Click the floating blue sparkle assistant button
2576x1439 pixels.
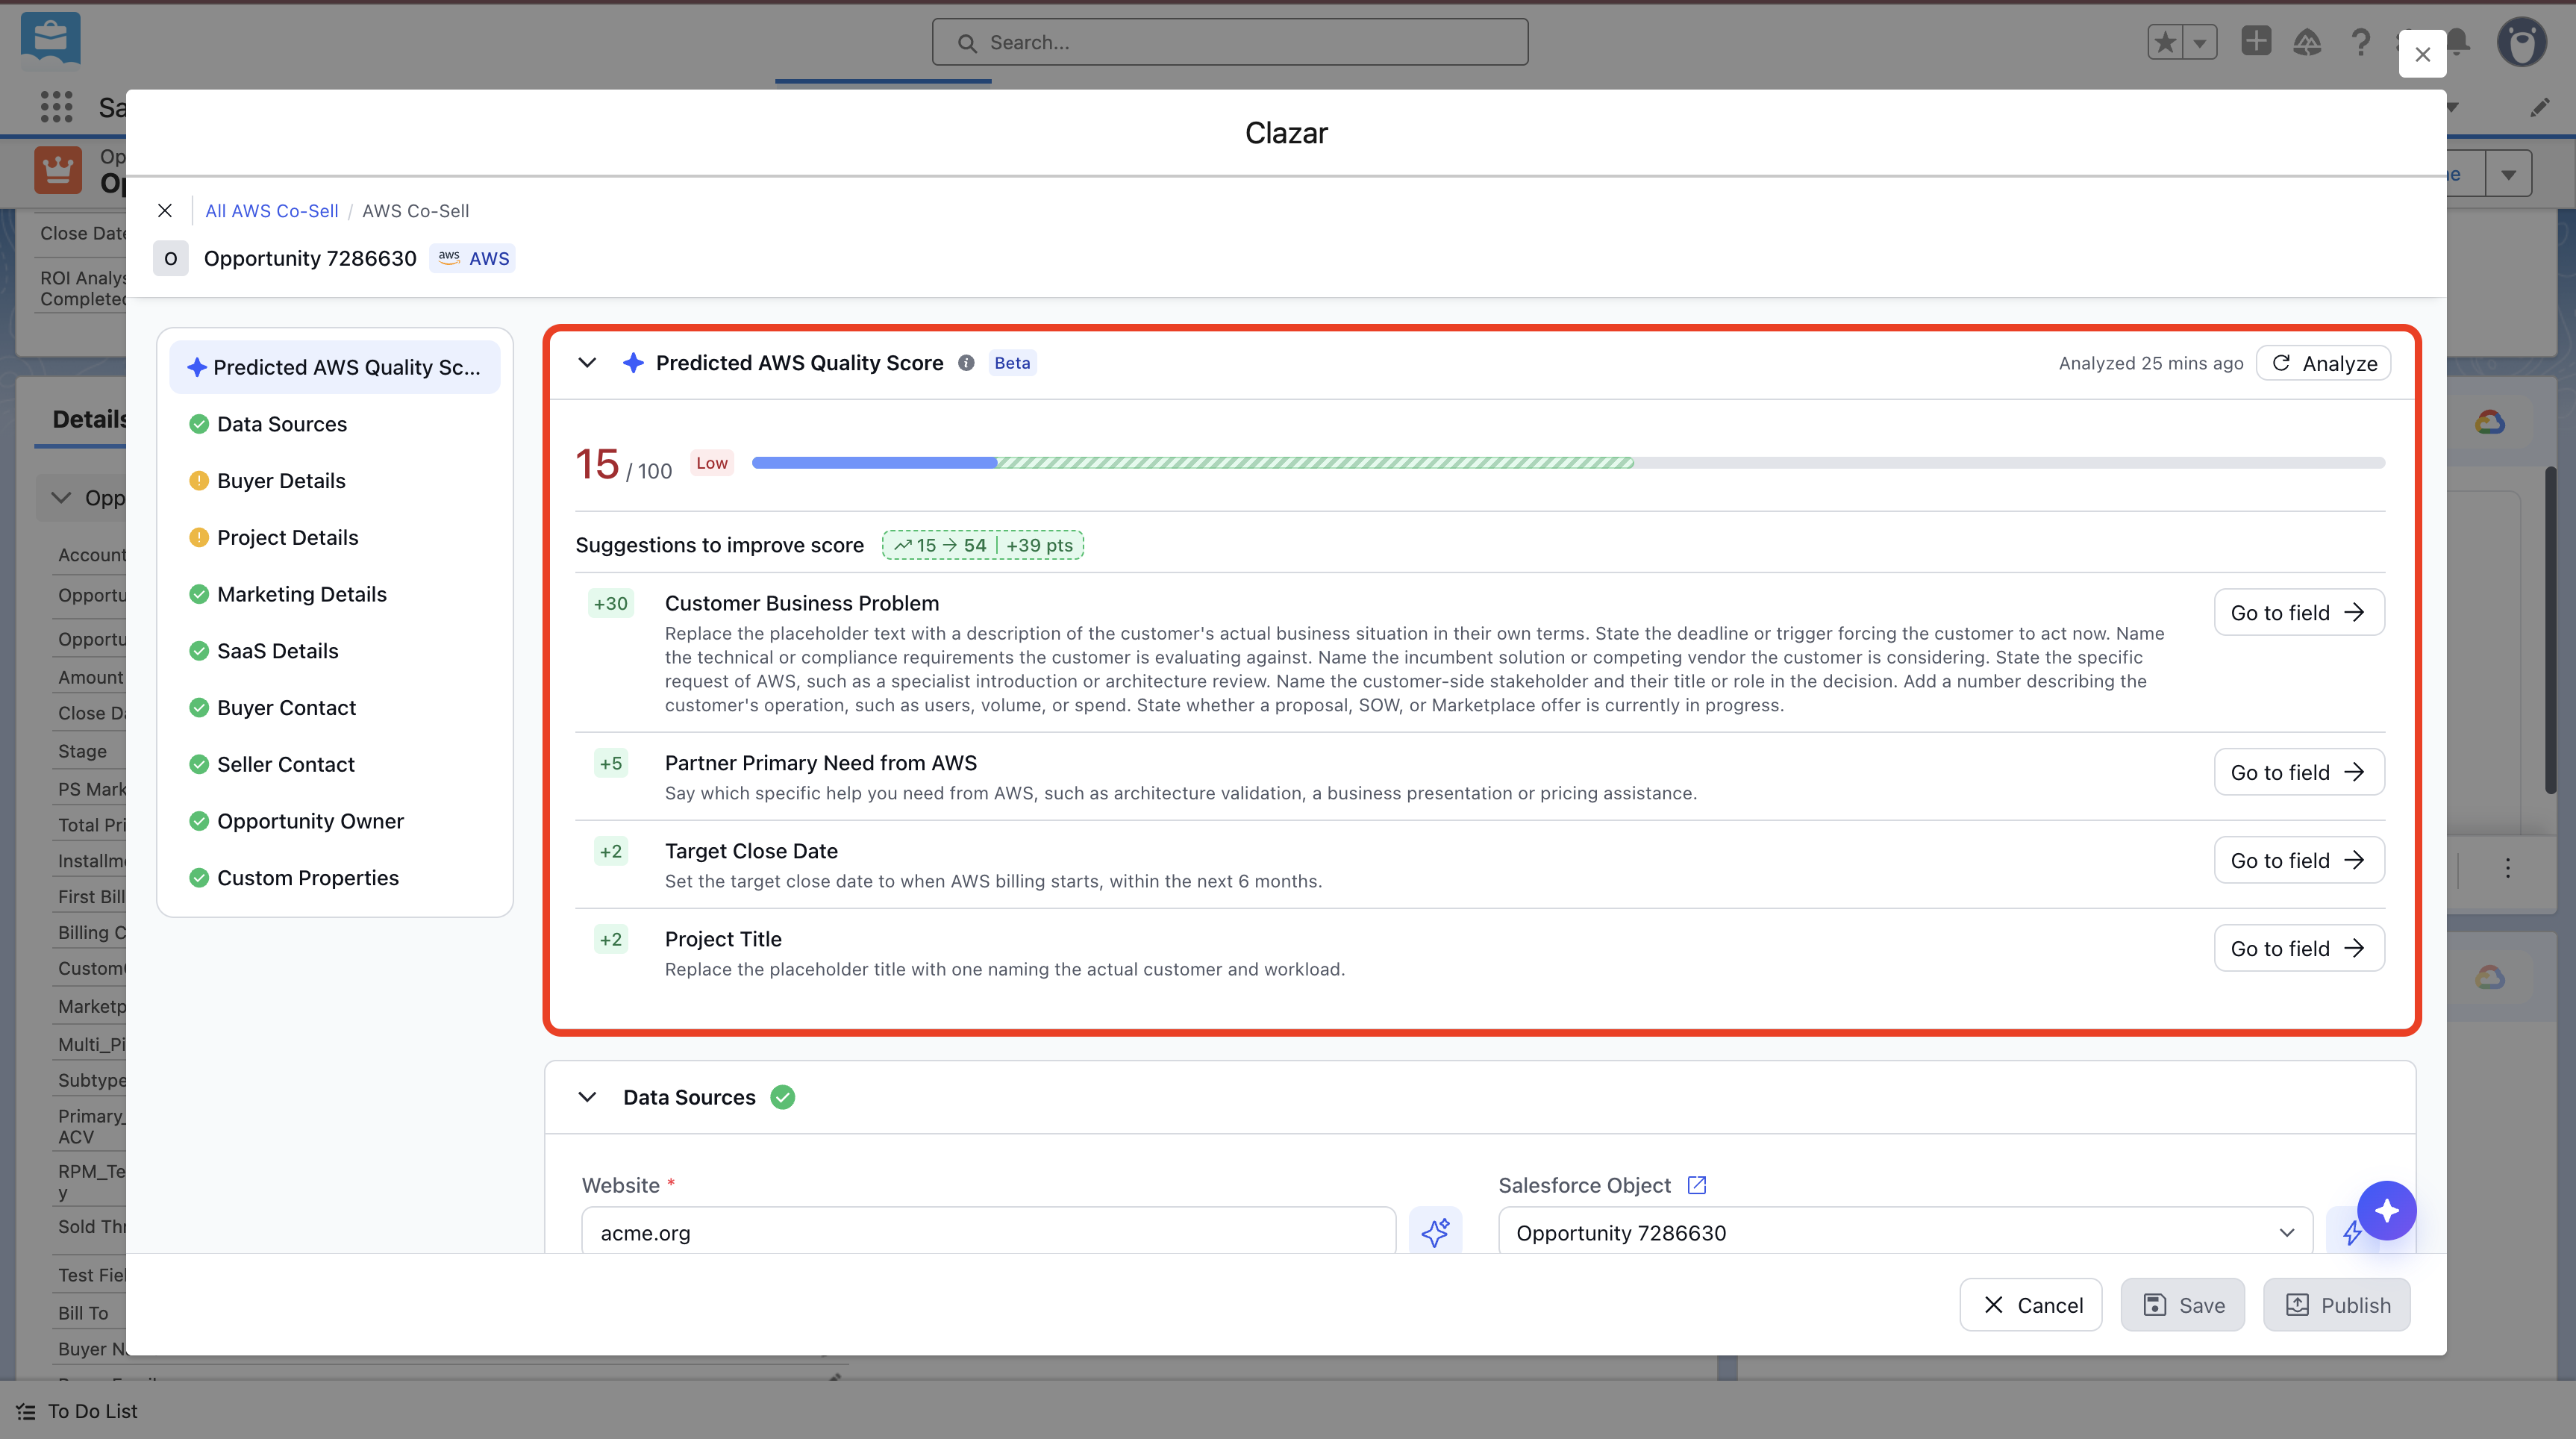tap(2386, 1210)
